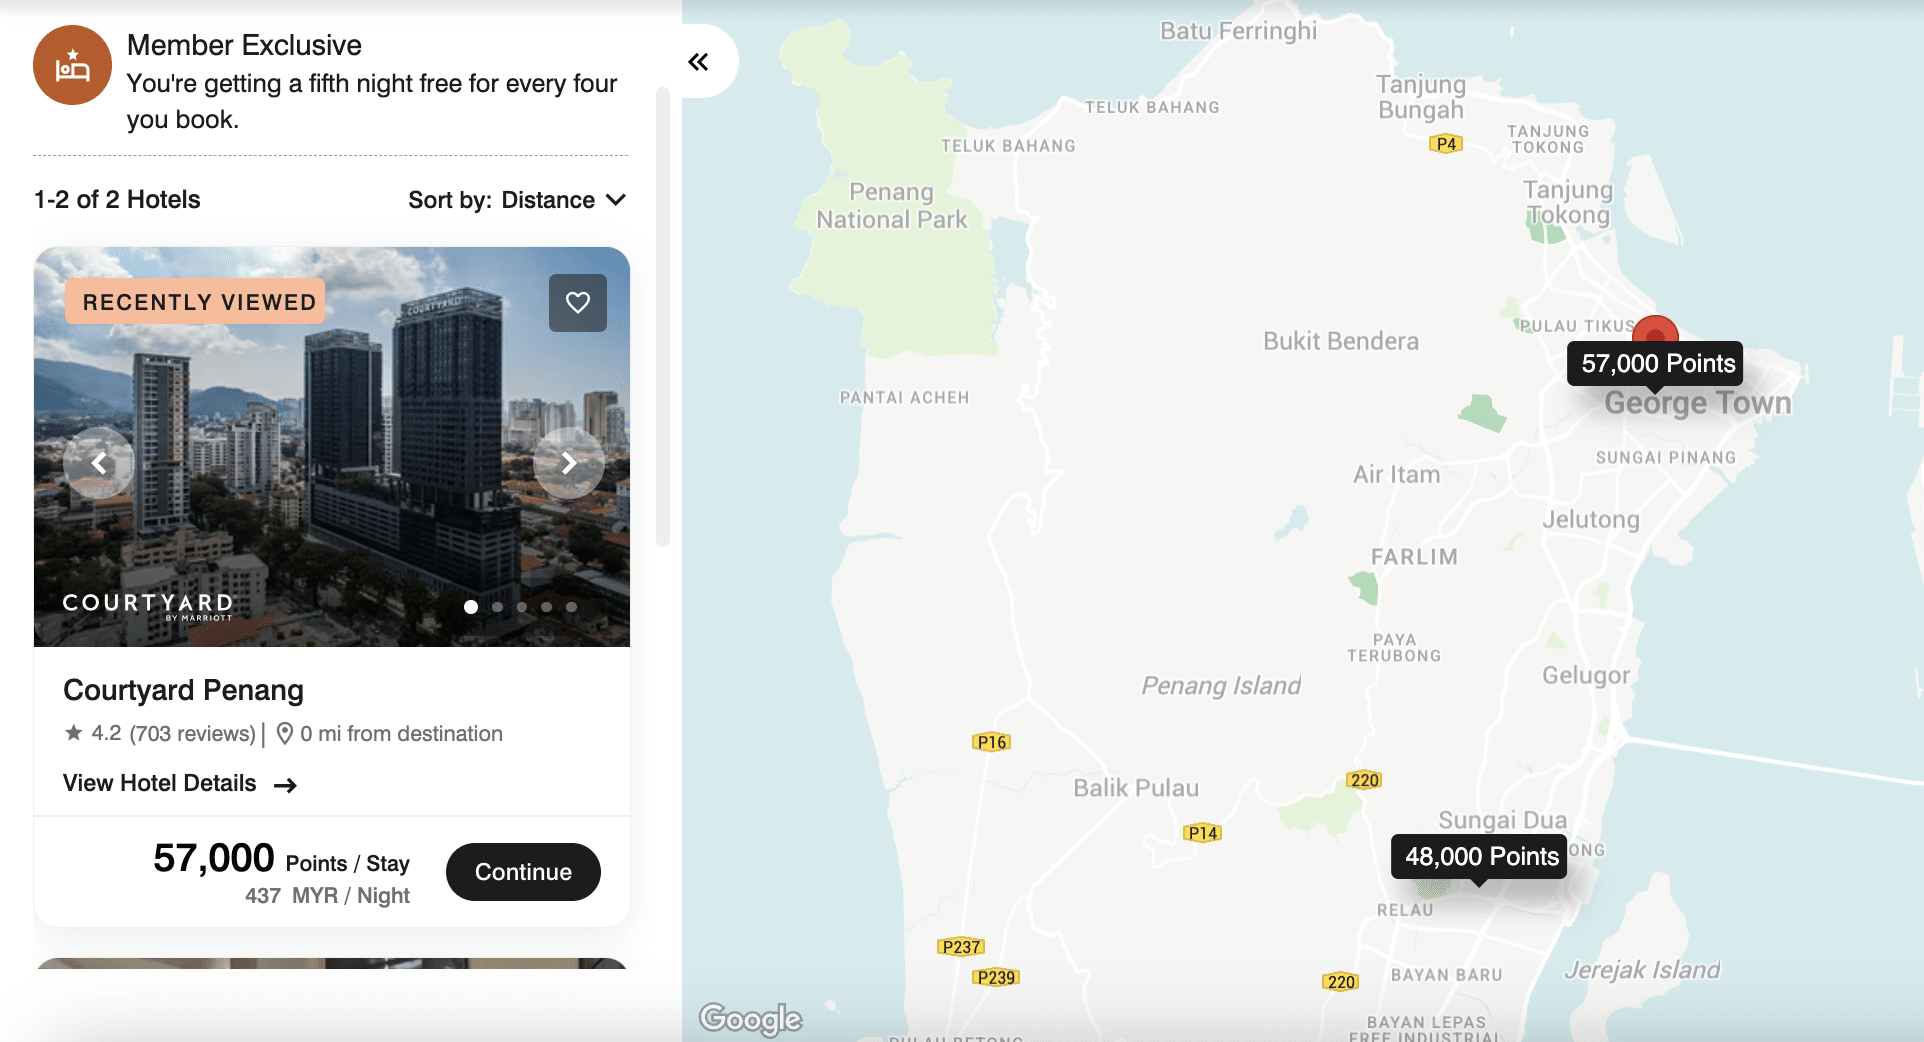Jump to third carousel photo dot
The image size is (1924, 1042).
coord(522,607)
